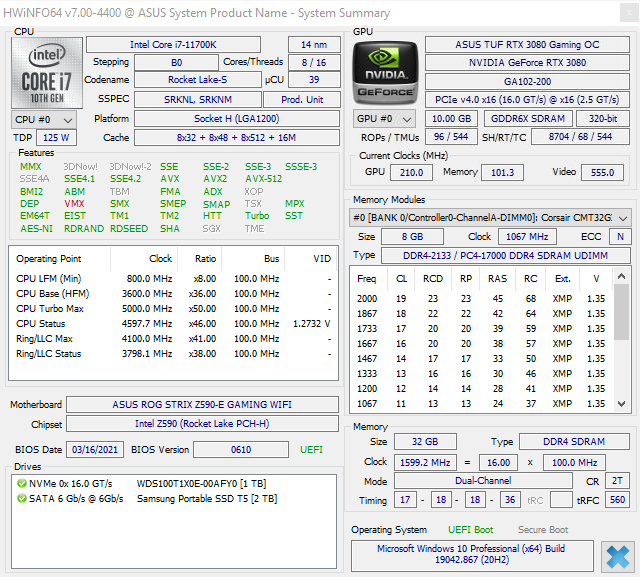This screenshot has height=577, width=640.
Task: Click the ASUS ROG STRIX Z590-E motherboard field
Action: [x=202, y=404]
